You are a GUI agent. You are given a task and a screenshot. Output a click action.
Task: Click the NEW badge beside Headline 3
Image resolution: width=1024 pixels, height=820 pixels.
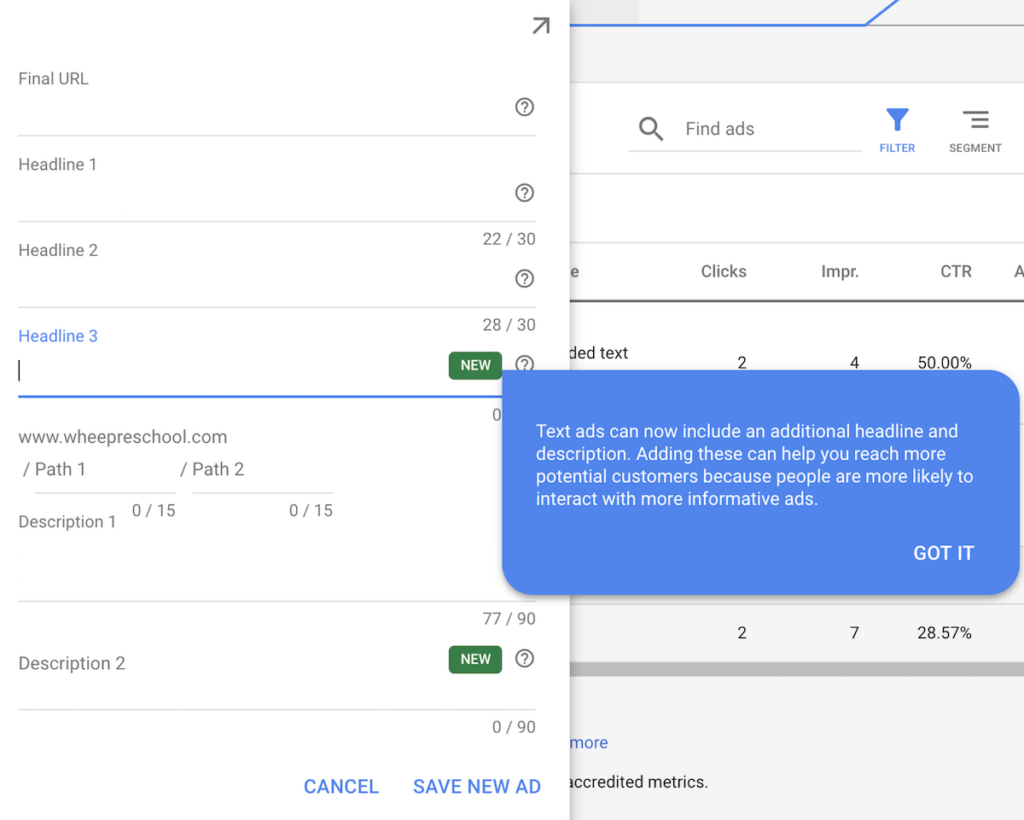(474, 365)
